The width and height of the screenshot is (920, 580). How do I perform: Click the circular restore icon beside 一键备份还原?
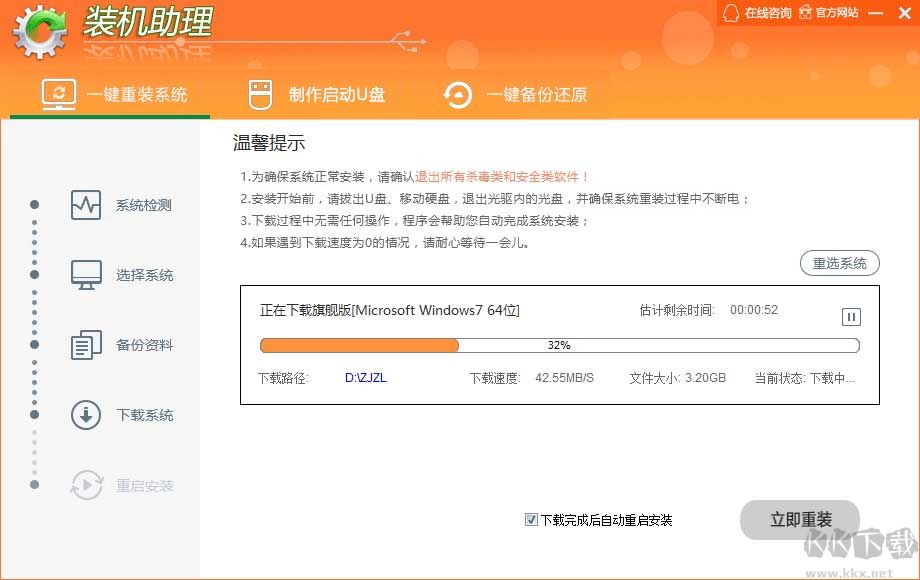[x=458, y=93]
